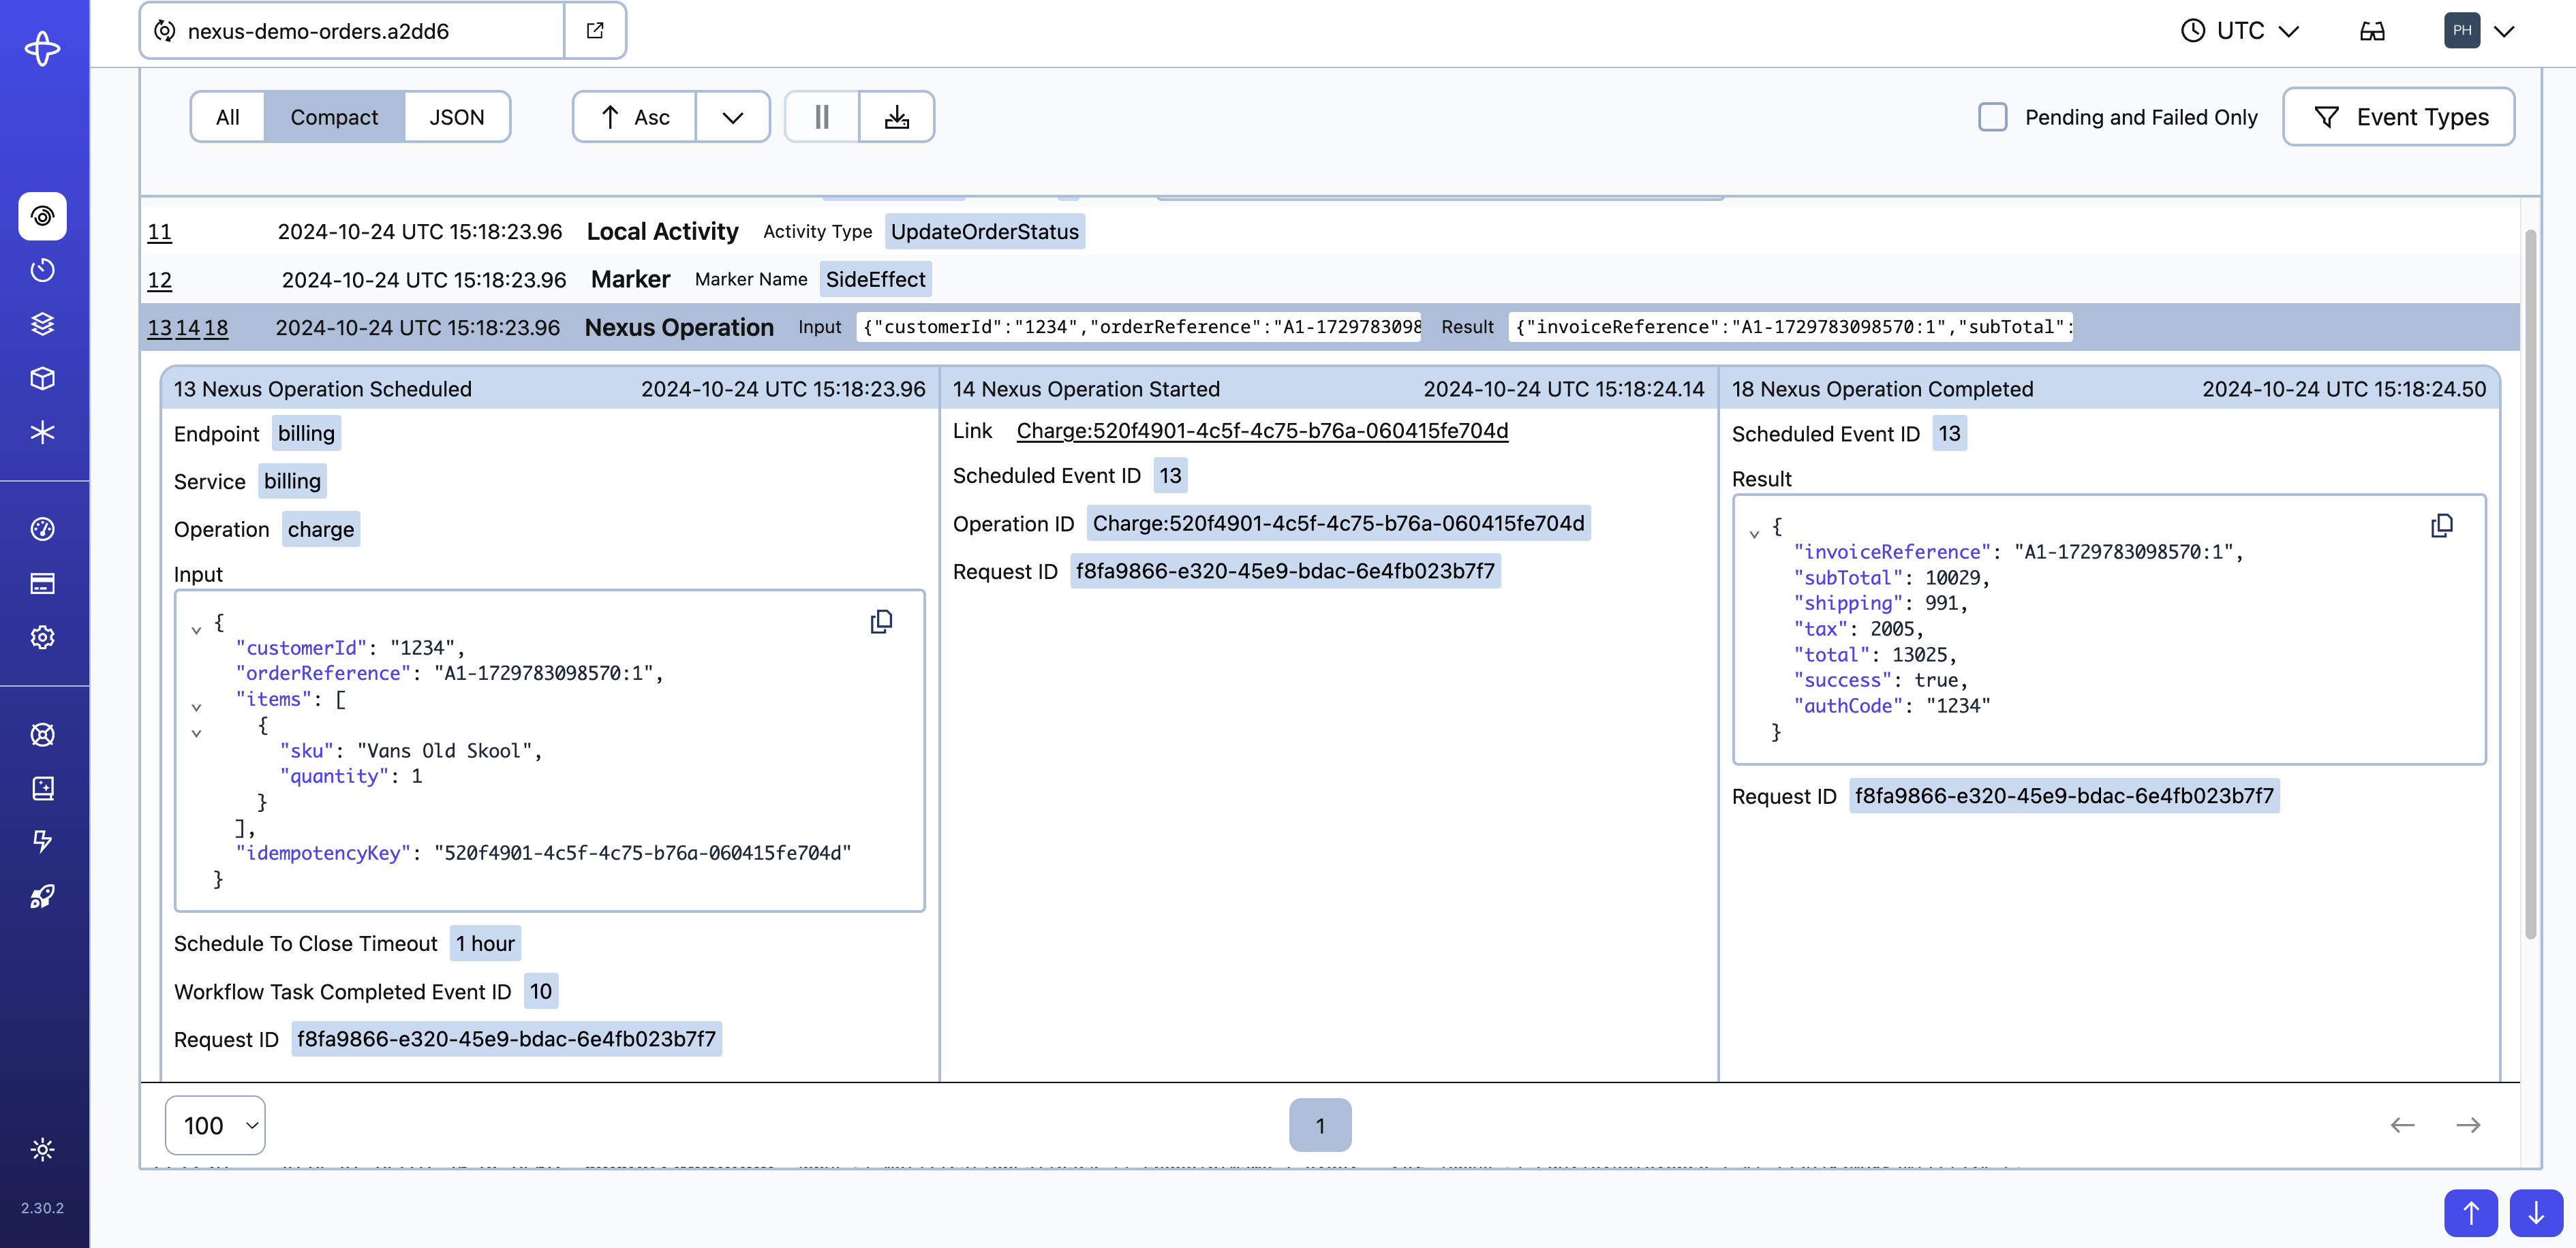Open the Docs book sidebar icon
Screen dimensions: 2576x1248
tap(42, 788)
